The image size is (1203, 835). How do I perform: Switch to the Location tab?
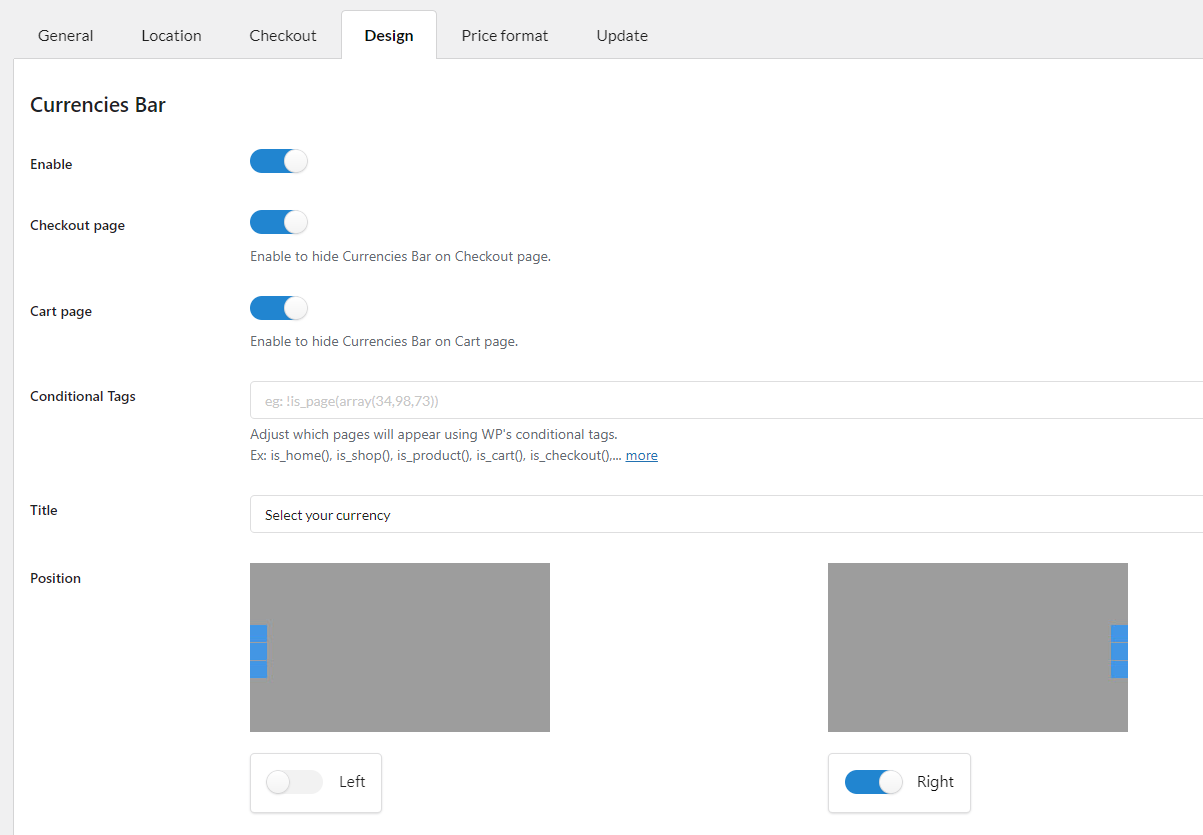coord(171,36)
